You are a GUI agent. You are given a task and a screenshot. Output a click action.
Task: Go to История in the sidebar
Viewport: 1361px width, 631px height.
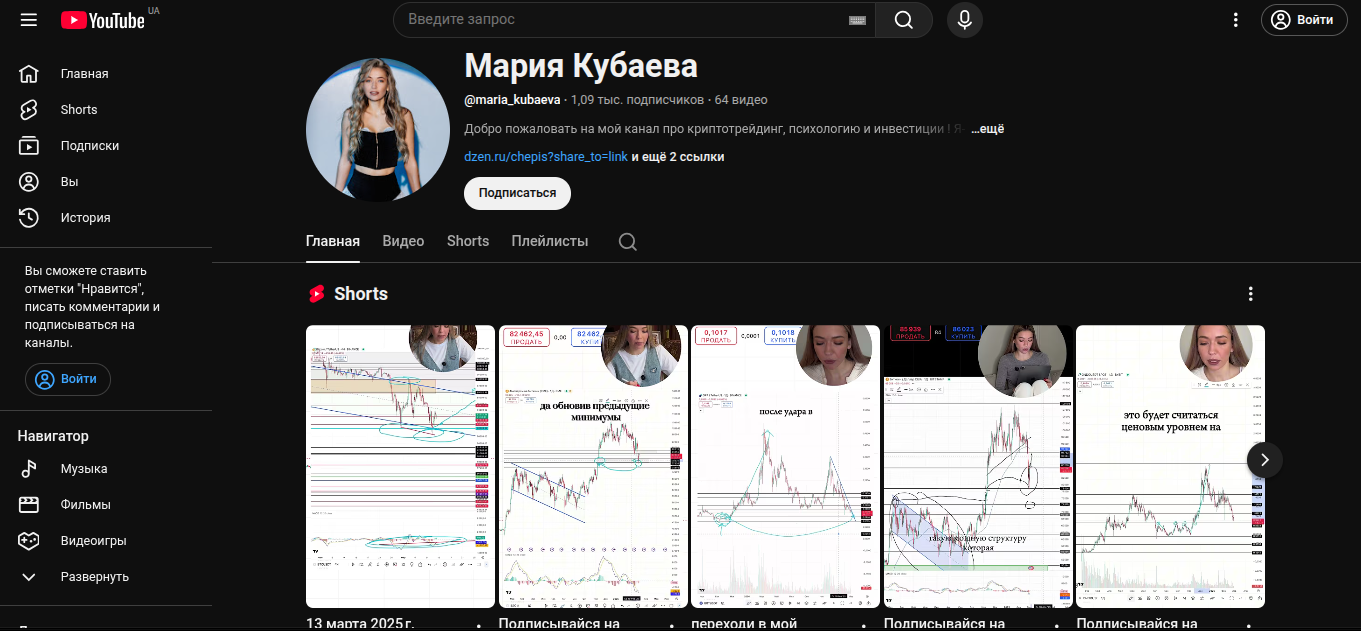coord(85,218)
